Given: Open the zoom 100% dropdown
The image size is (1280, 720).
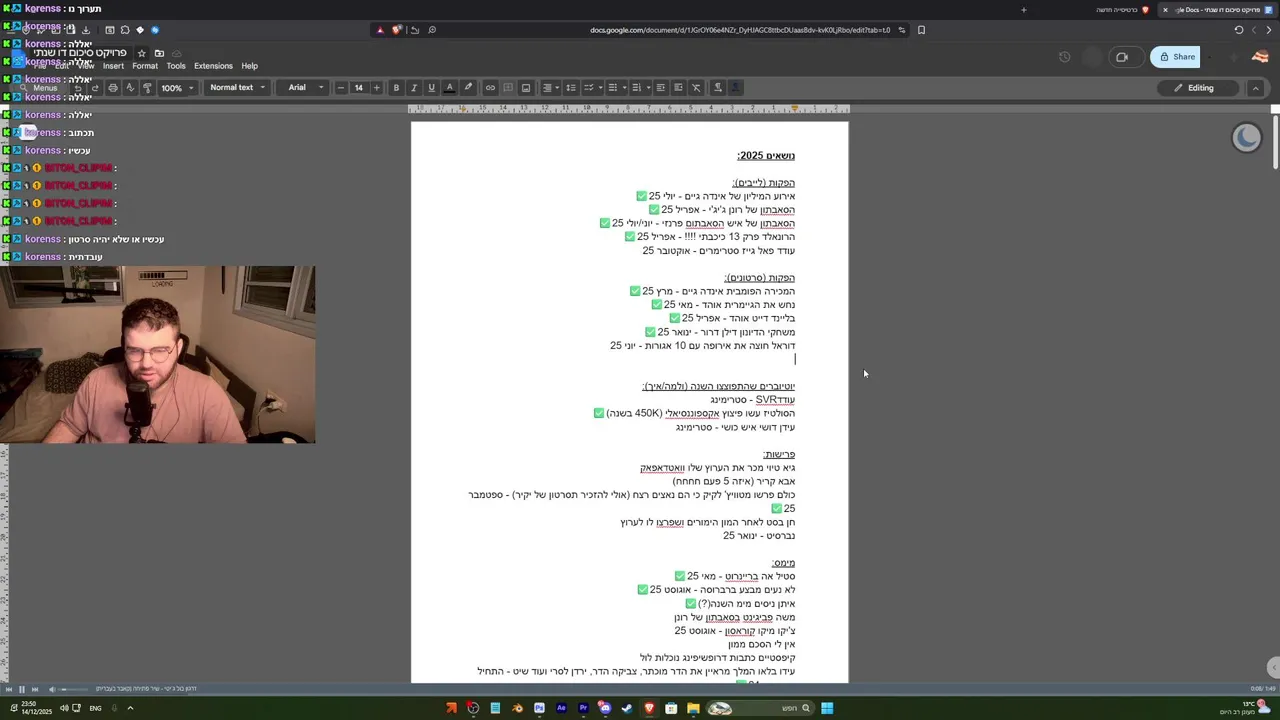Looking at the screenshot, I should [x=178, y=88].
